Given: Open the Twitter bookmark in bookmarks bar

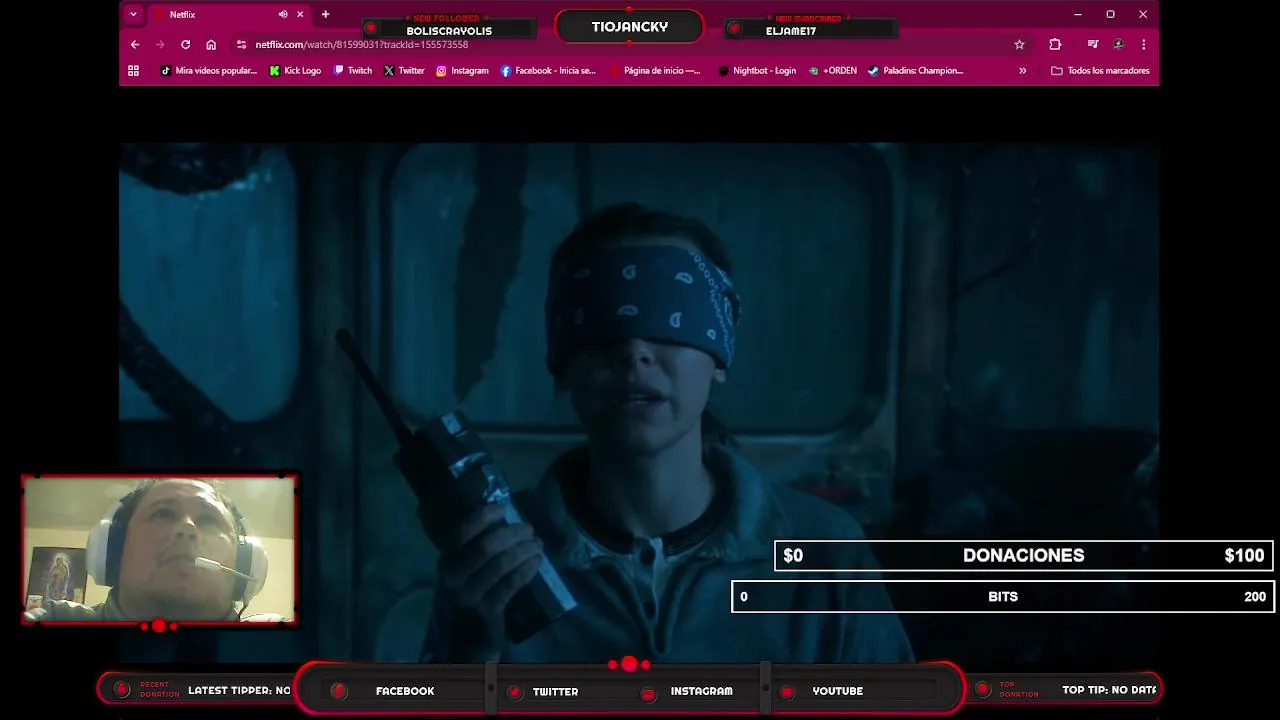Looking at the screenshot, I should [x=404, y=71].
